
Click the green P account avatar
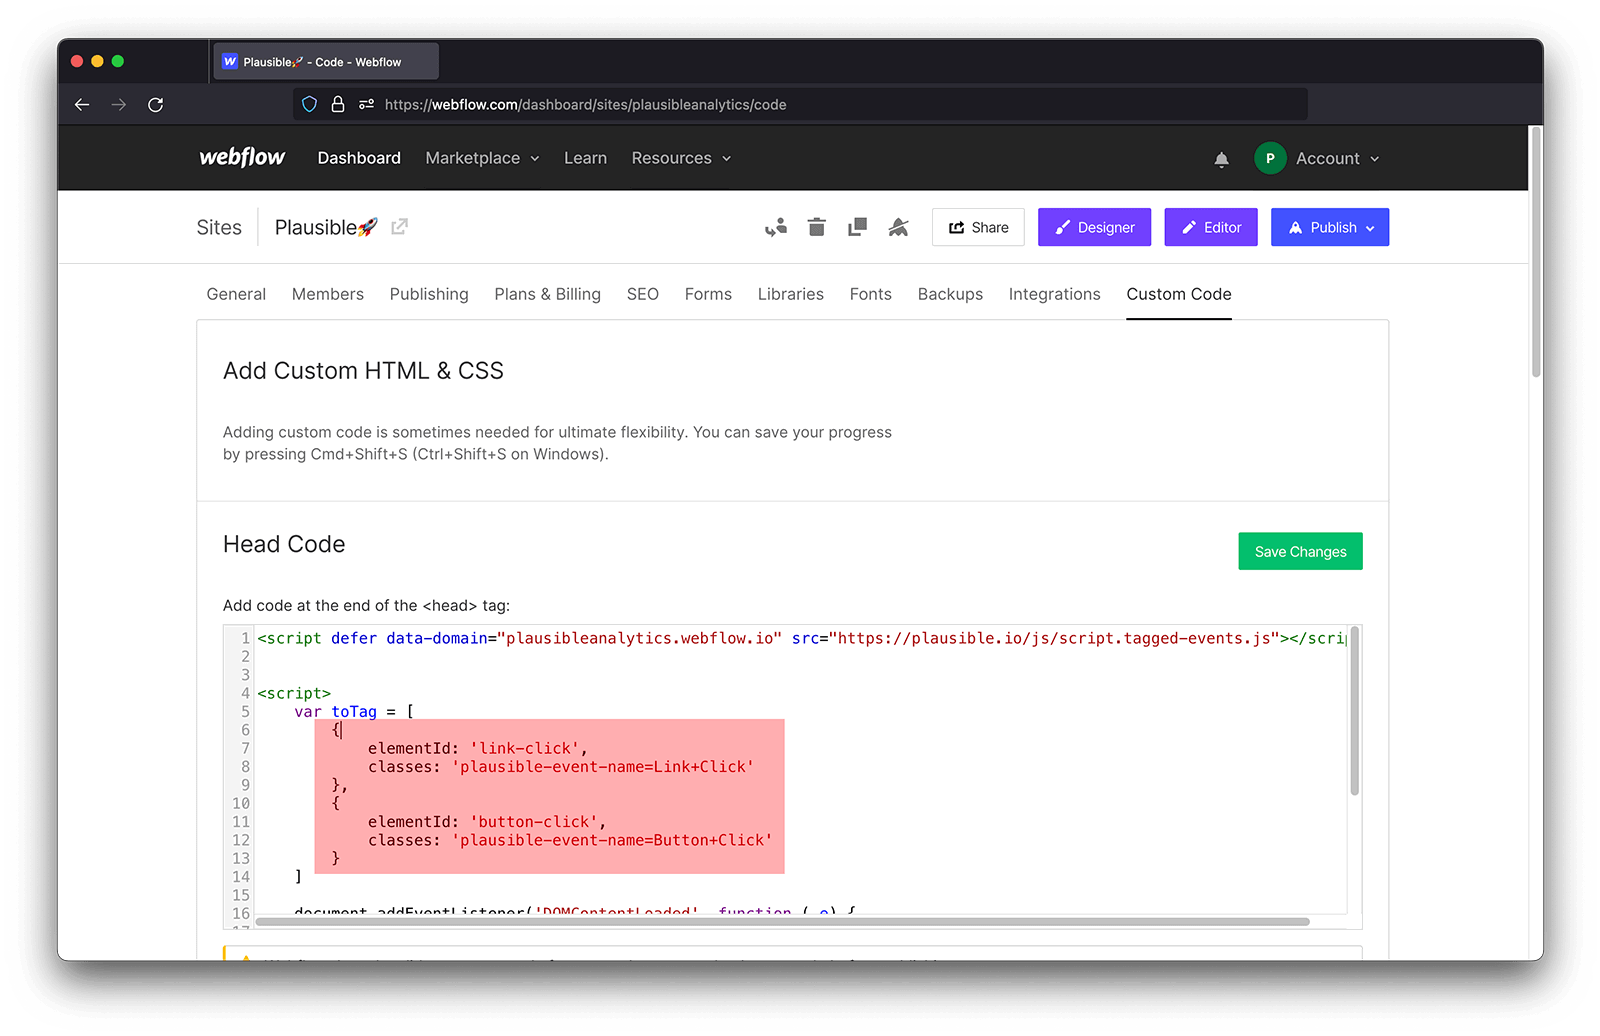pos(1270,158)
